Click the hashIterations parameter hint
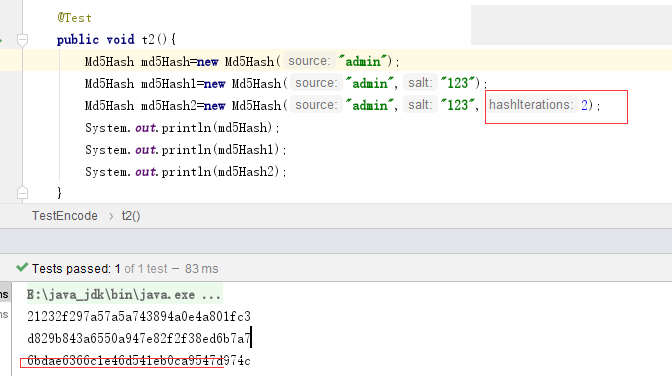This screenshot has height=376, width=672. pos(531,105)
